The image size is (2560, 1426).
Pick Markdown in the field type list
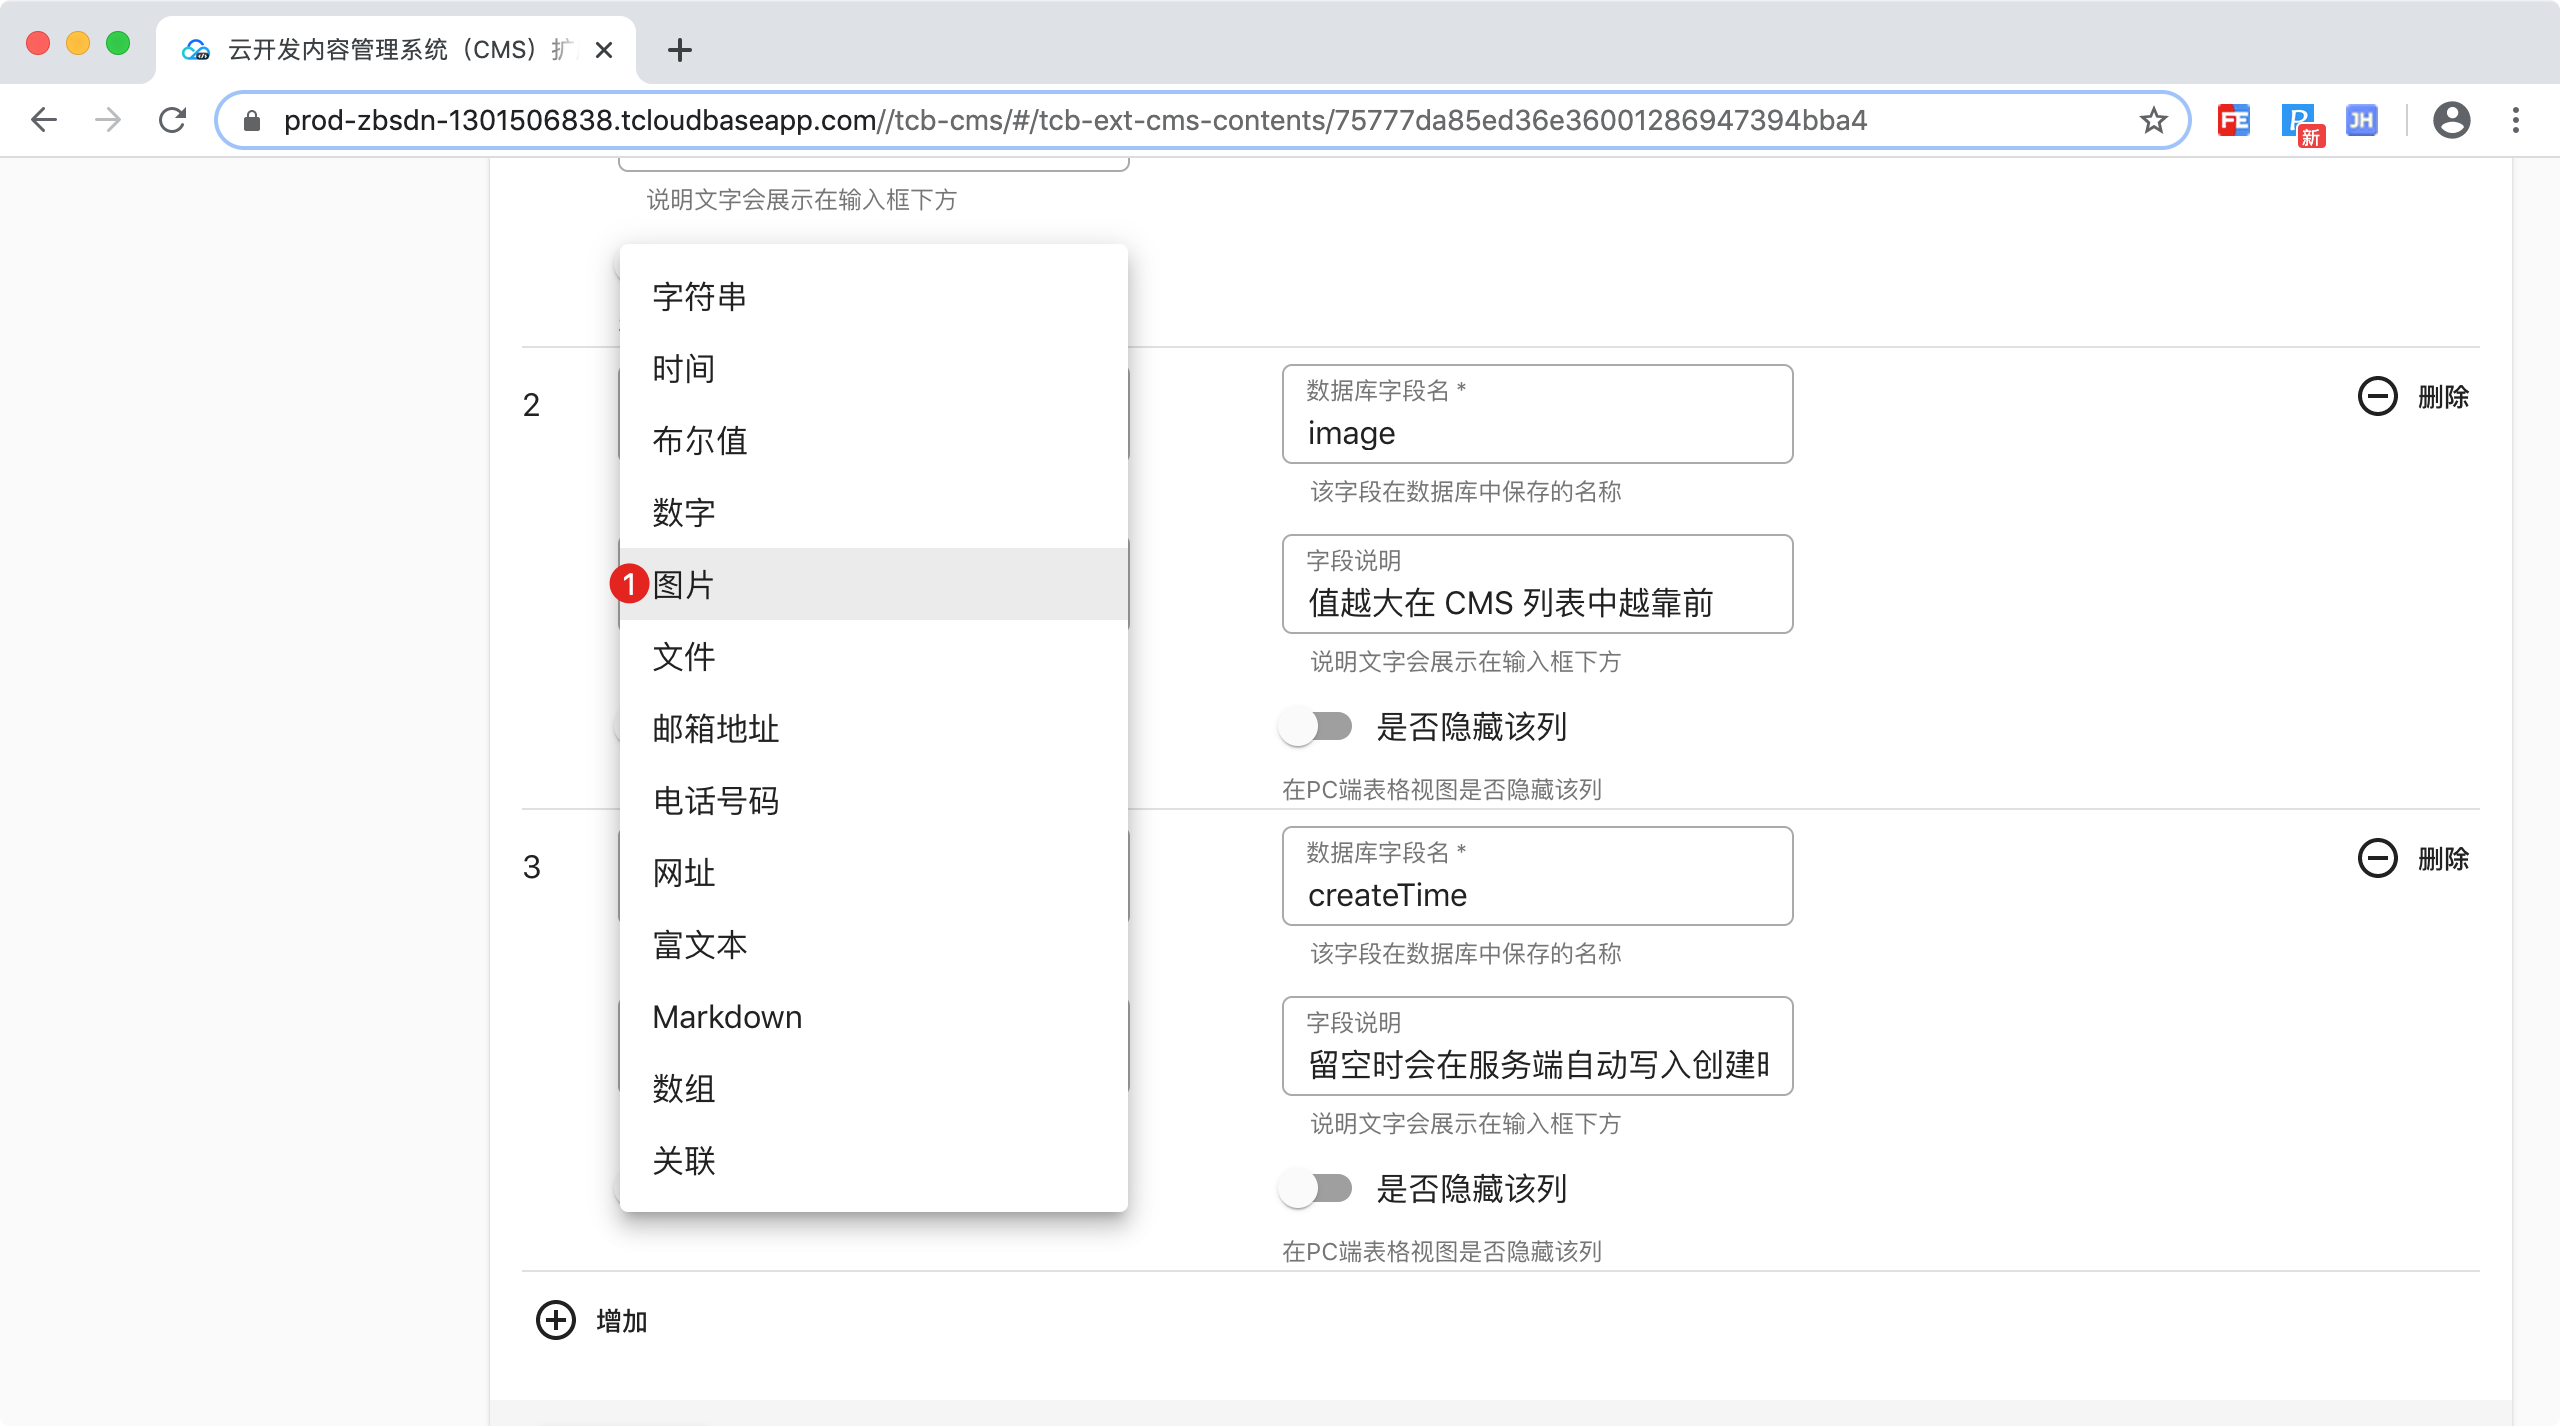pos(727,1017)
